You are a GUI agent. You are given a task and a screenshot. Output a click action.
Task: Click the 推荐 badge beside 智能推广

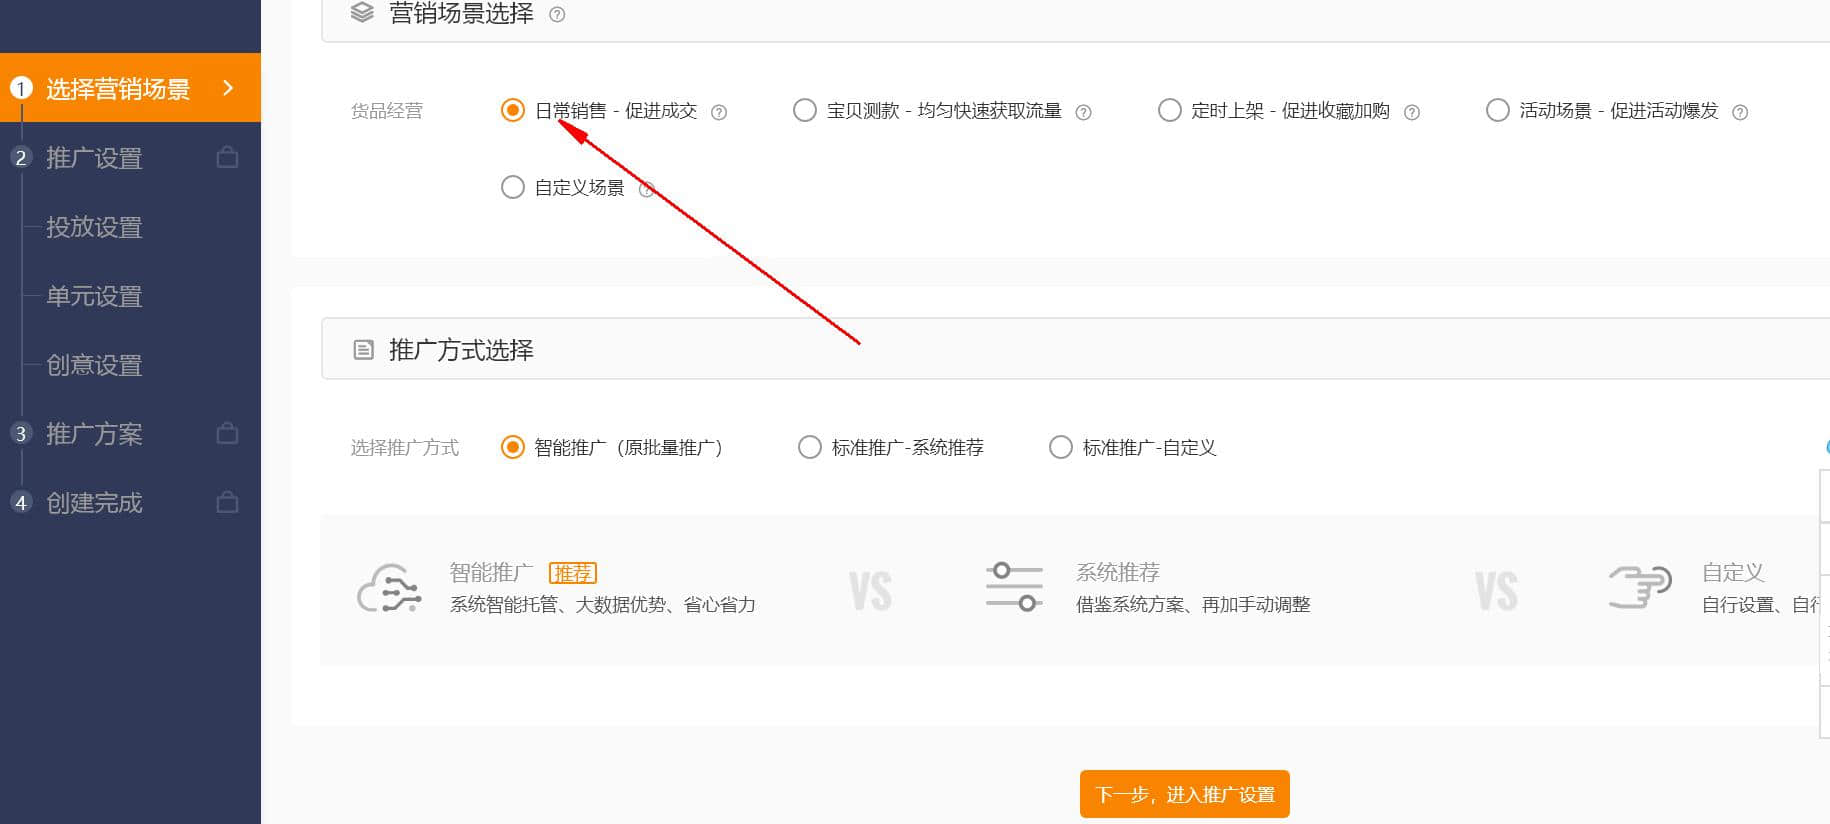tap(573, 573)
